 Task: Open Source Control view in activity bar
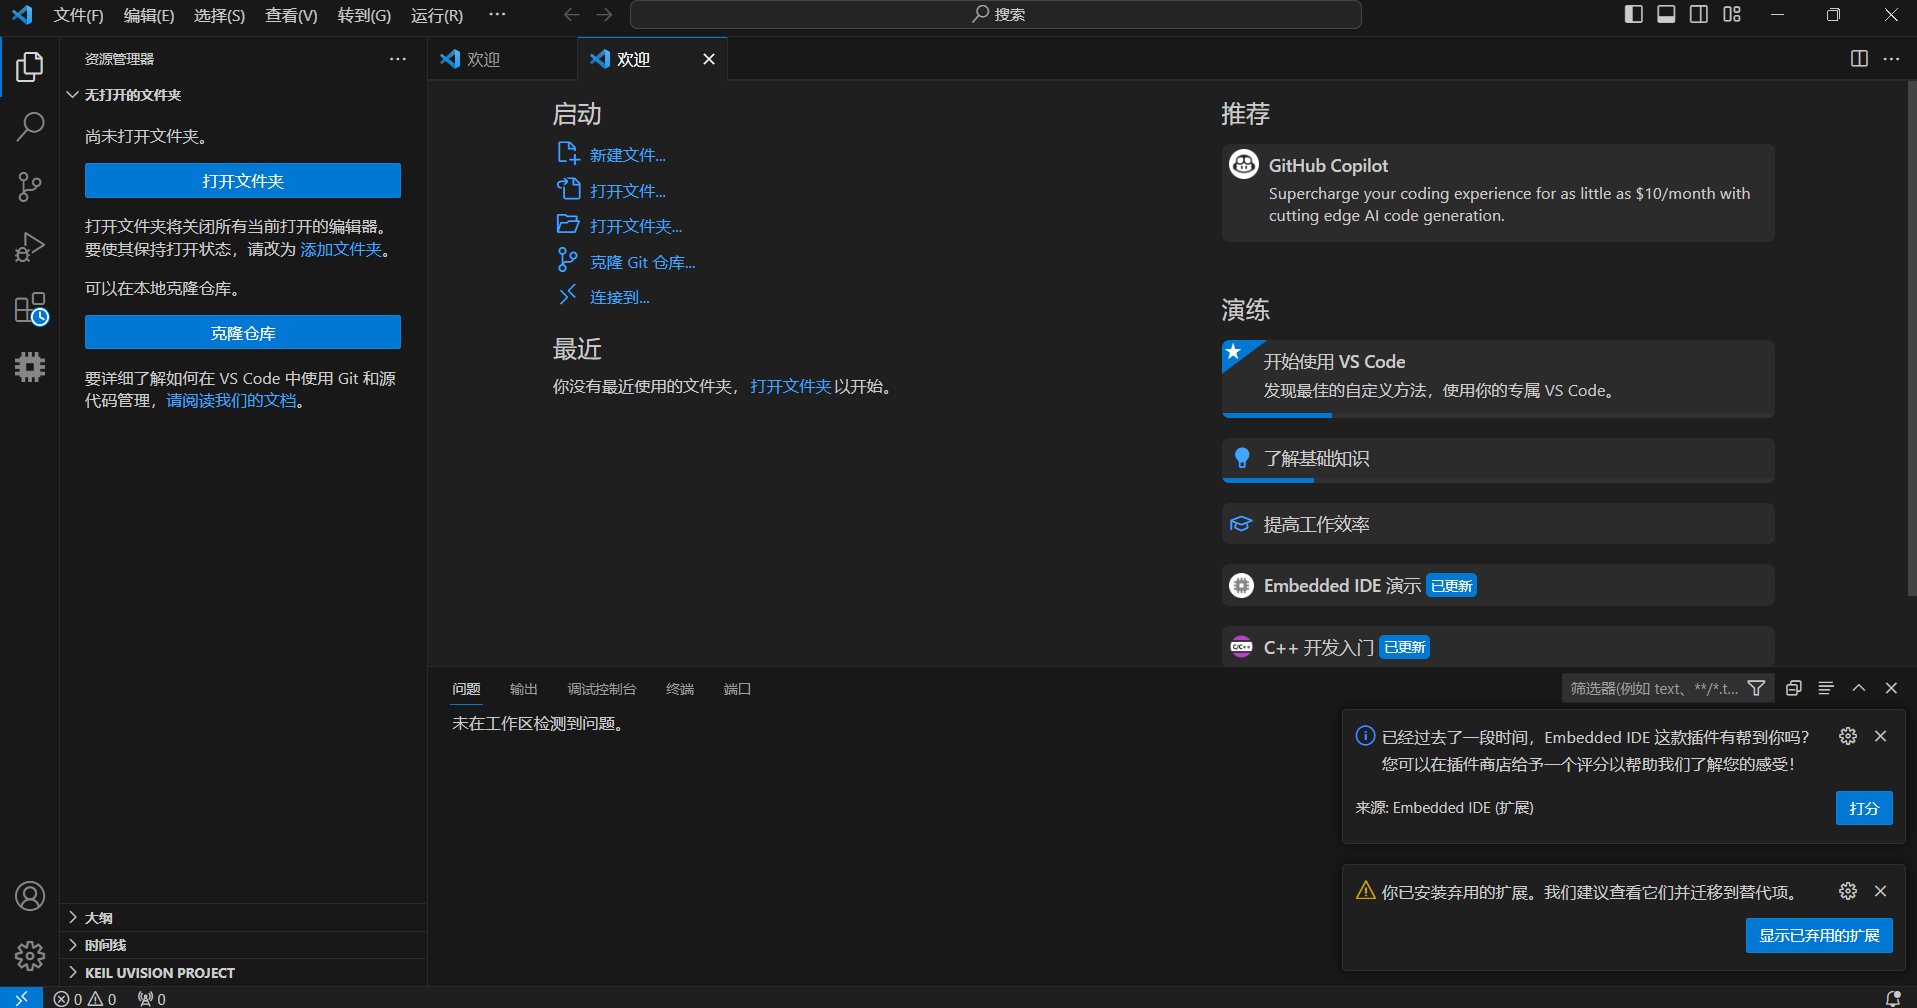click(30, 187)
